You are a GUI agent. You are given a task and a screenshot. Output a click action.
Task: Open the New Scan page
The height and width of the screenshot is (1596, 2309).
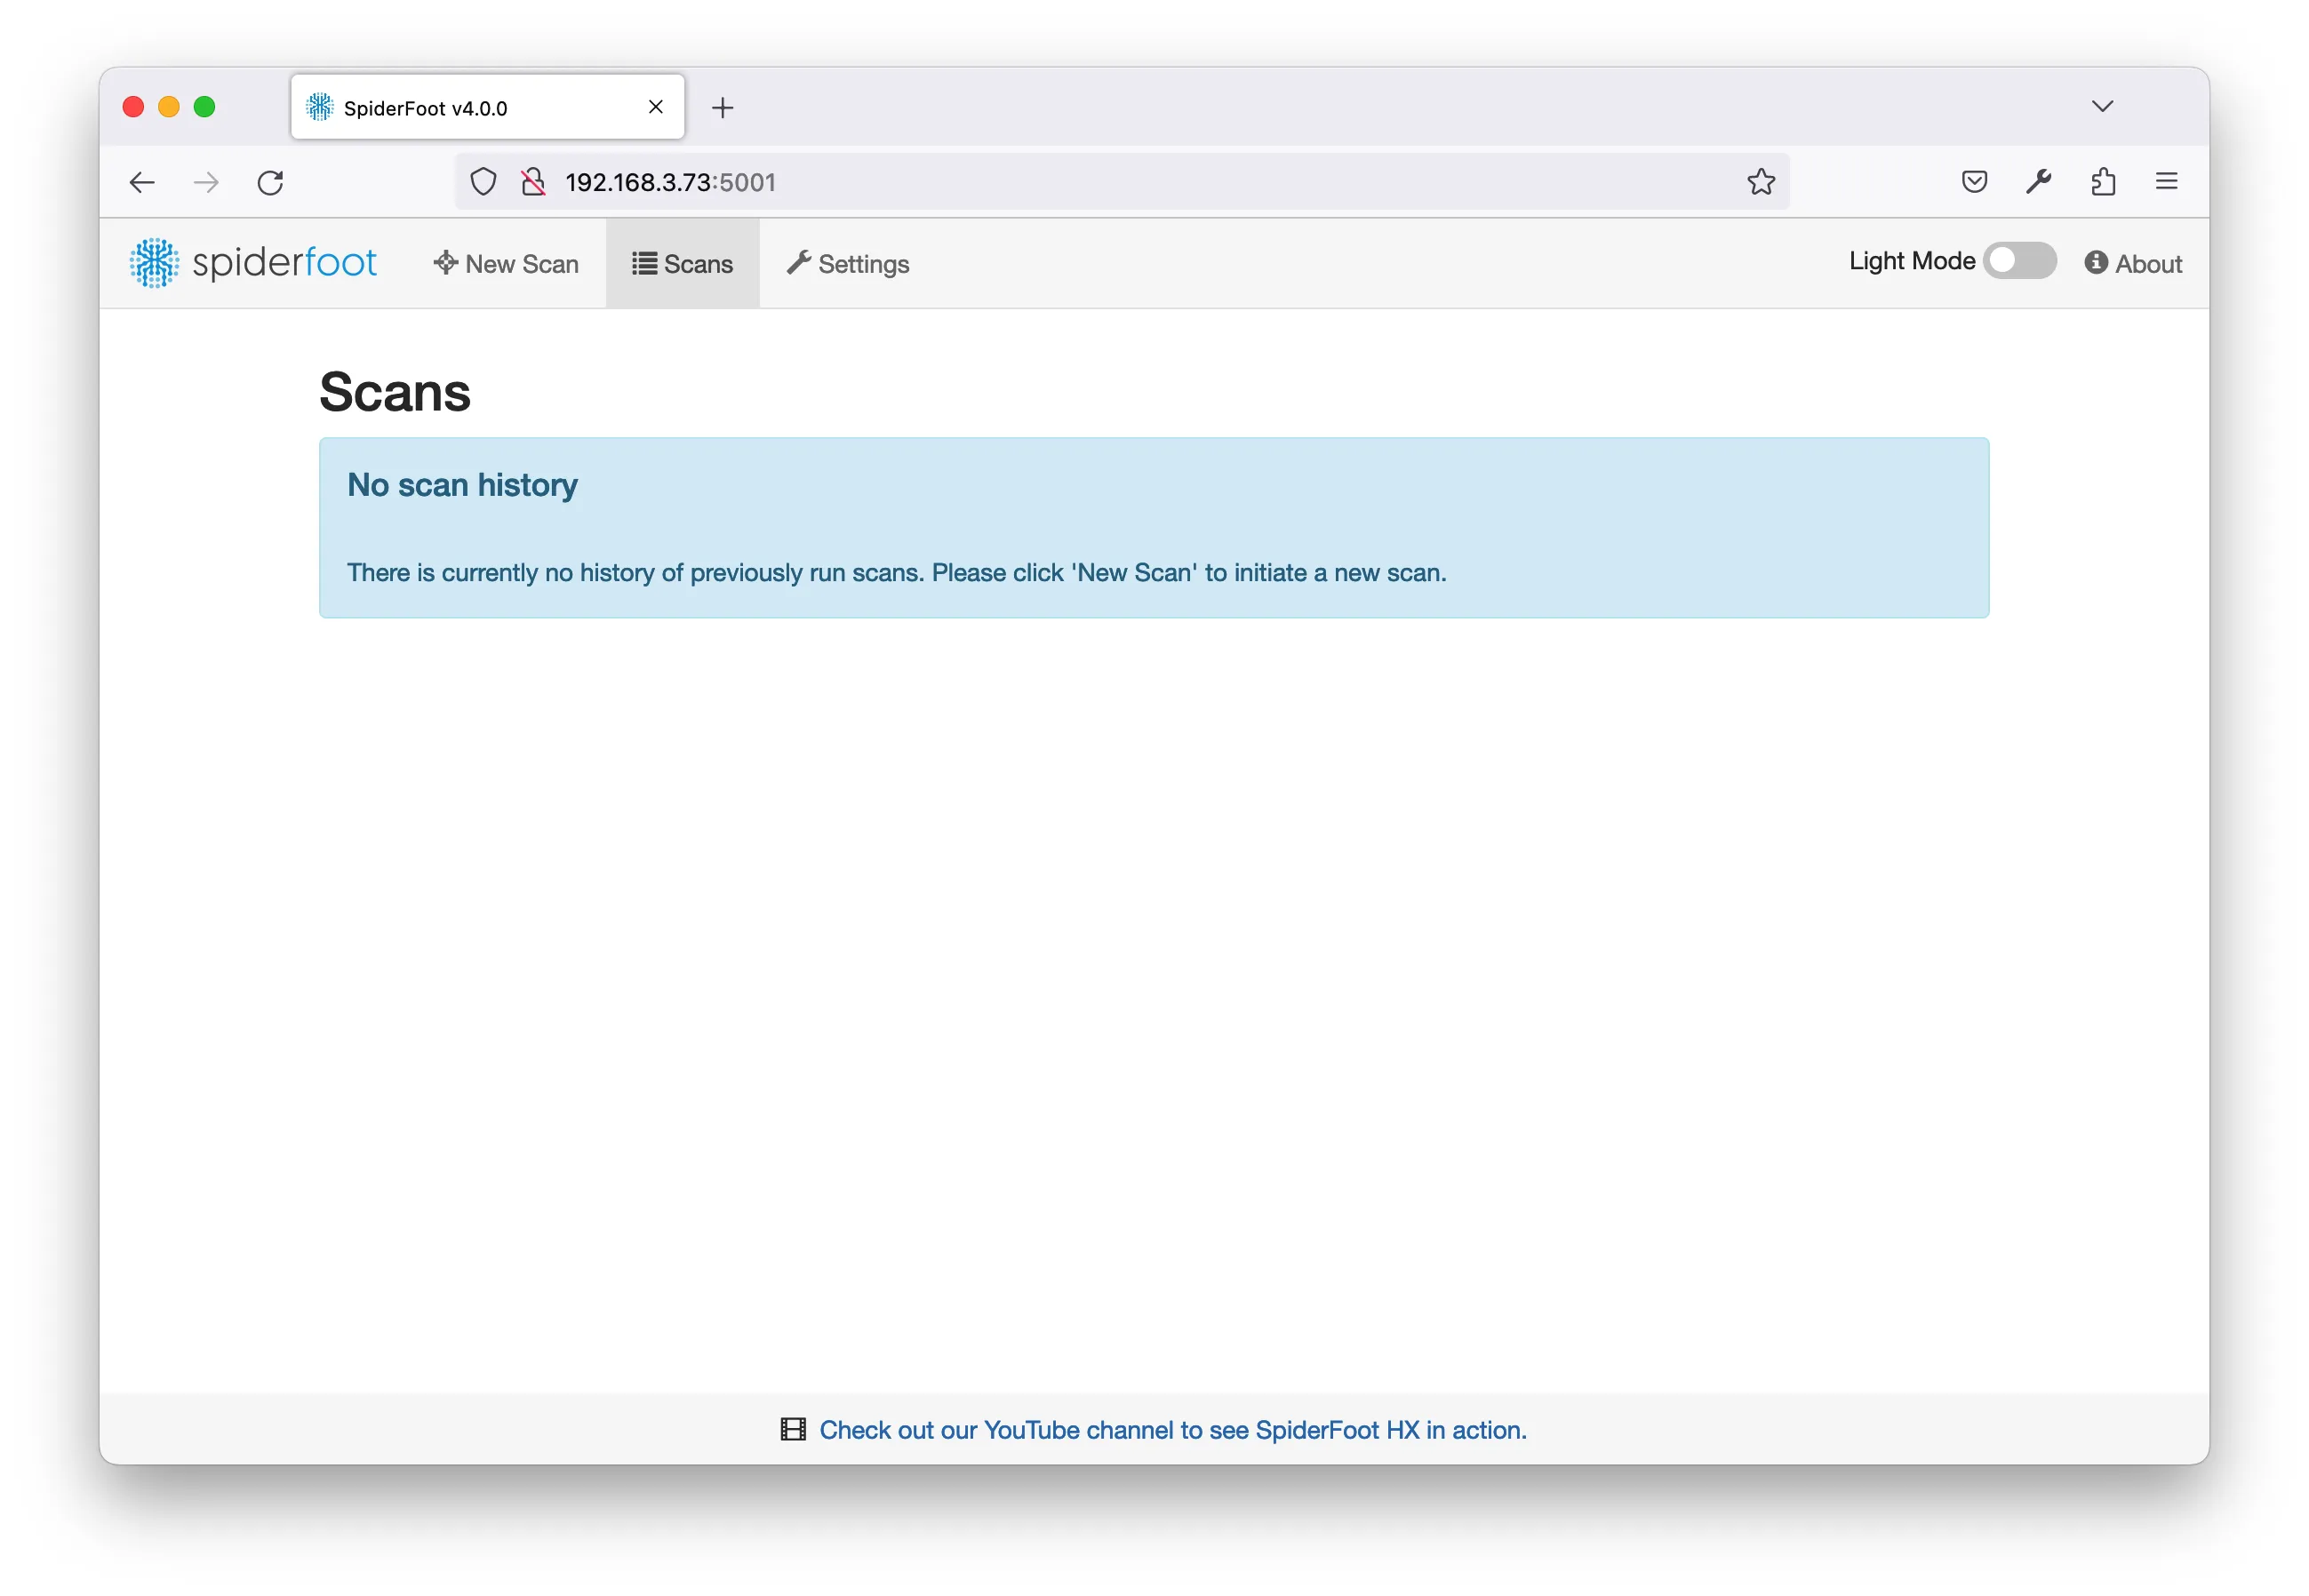point(506,264)
